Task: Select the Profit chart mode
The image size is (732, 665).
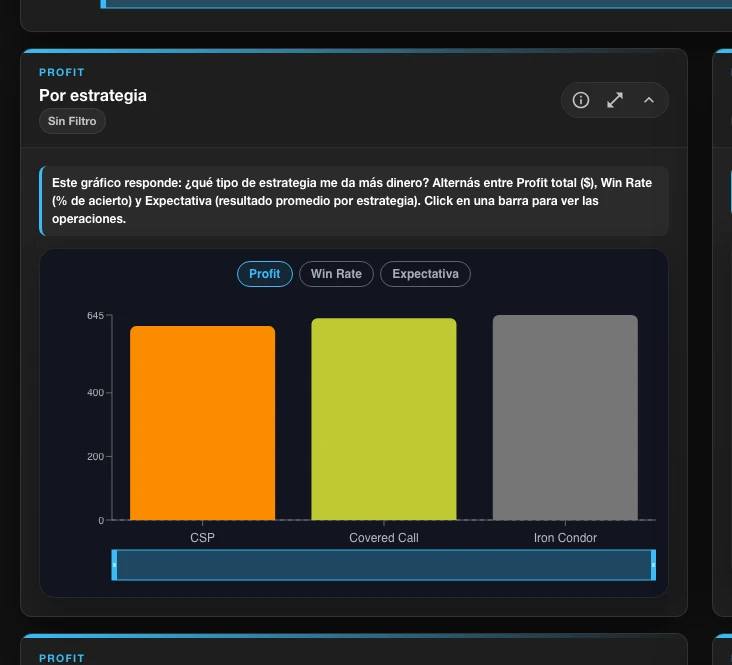Action: [x=265, y=274]
